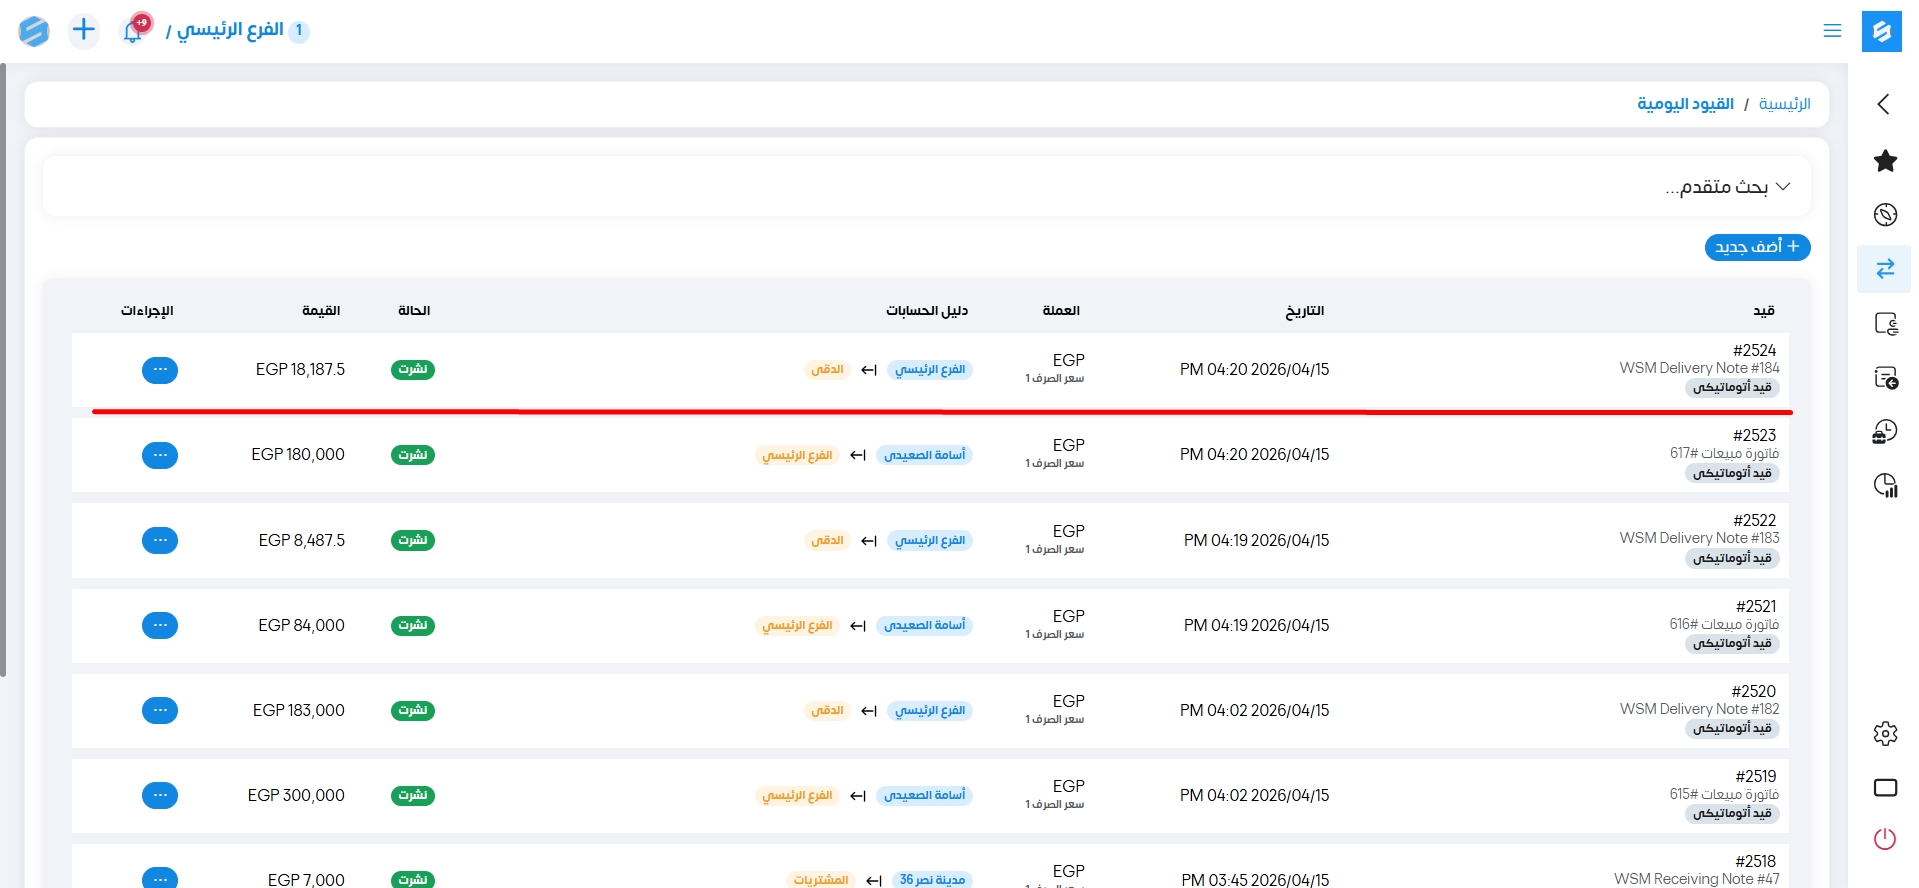The width and height of the screenshot is (1919, 888).
Task: Click أسامة الصعيدي account tag in entry #2523
Action: click(924, 456)
